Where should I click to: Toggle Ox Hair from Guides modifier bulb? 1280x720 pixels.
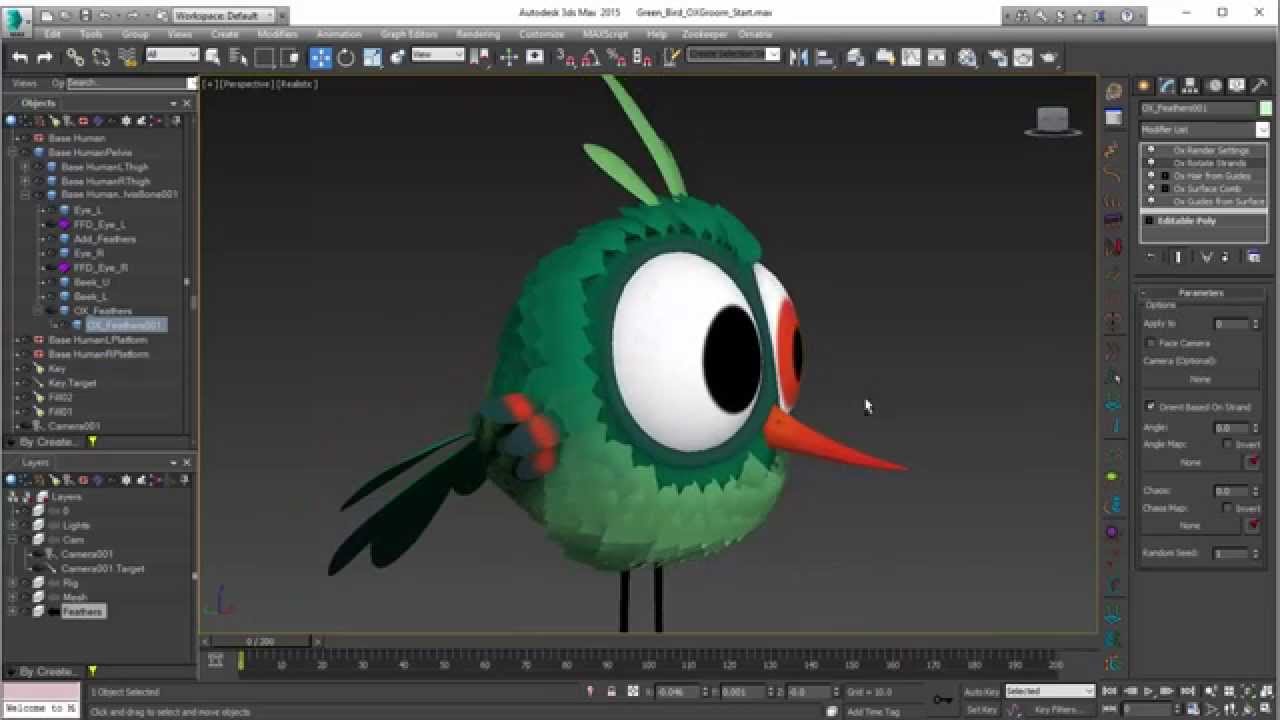1151,175
